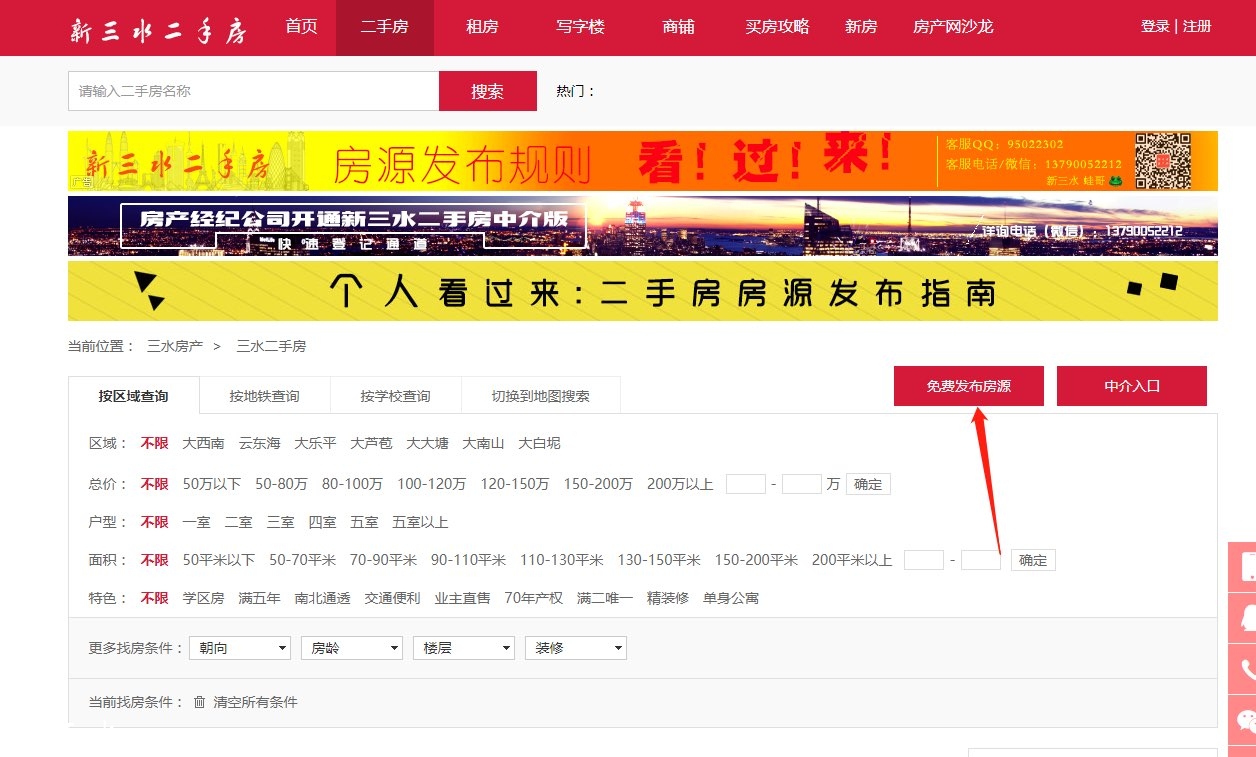Click the 免费发布房源 button
The height and width of the screenshot is (757, 1256).
click(x=969, y=386)
